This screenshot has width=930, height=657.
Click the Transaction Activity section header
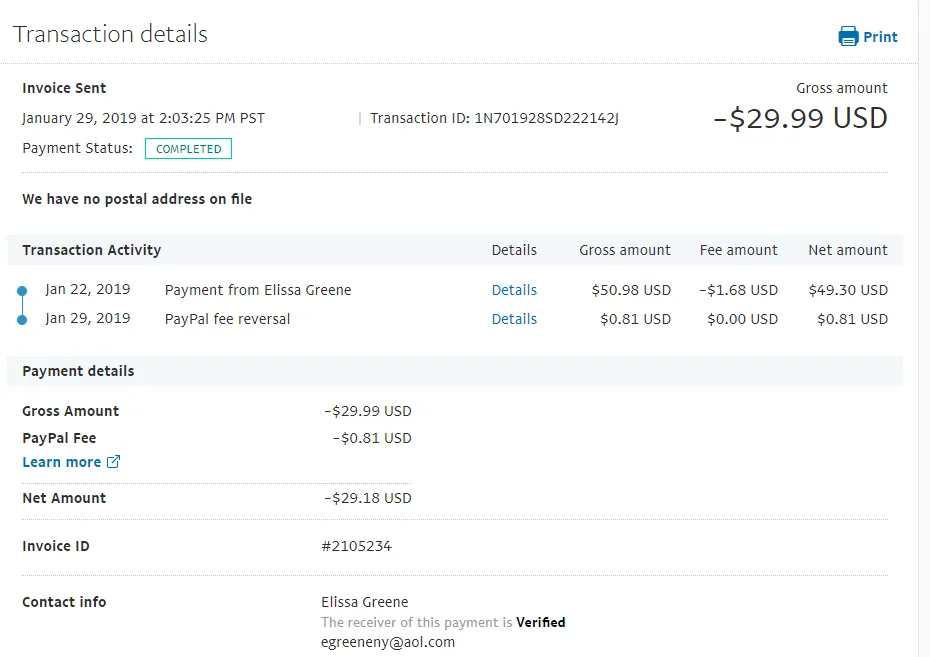pyautogui.click(x=92, y=250)
